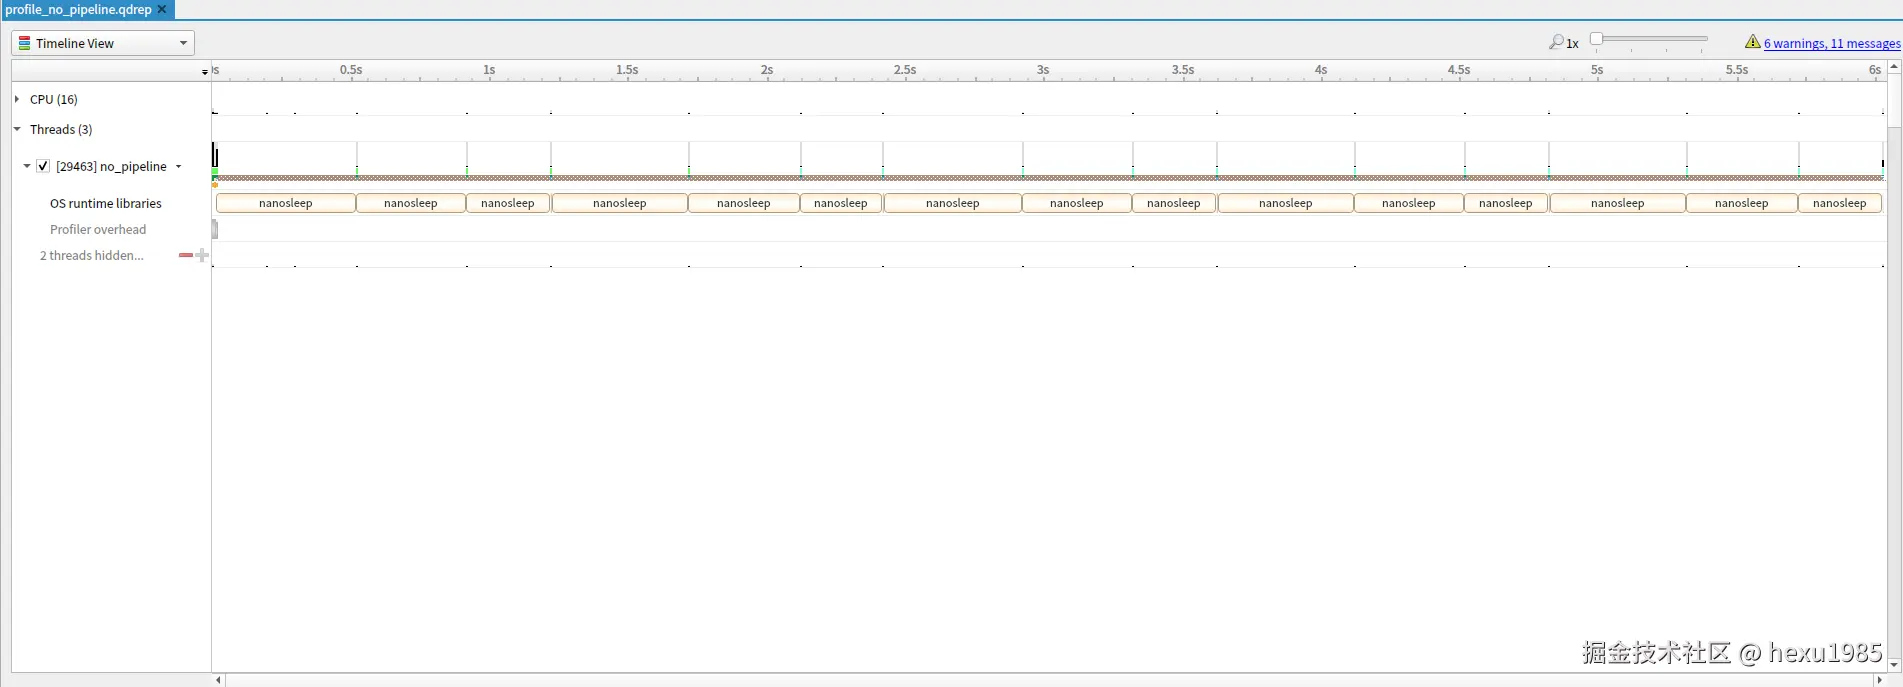
Task: Click the horizontal scrollbar right arrow
Action: [1879, 680]
